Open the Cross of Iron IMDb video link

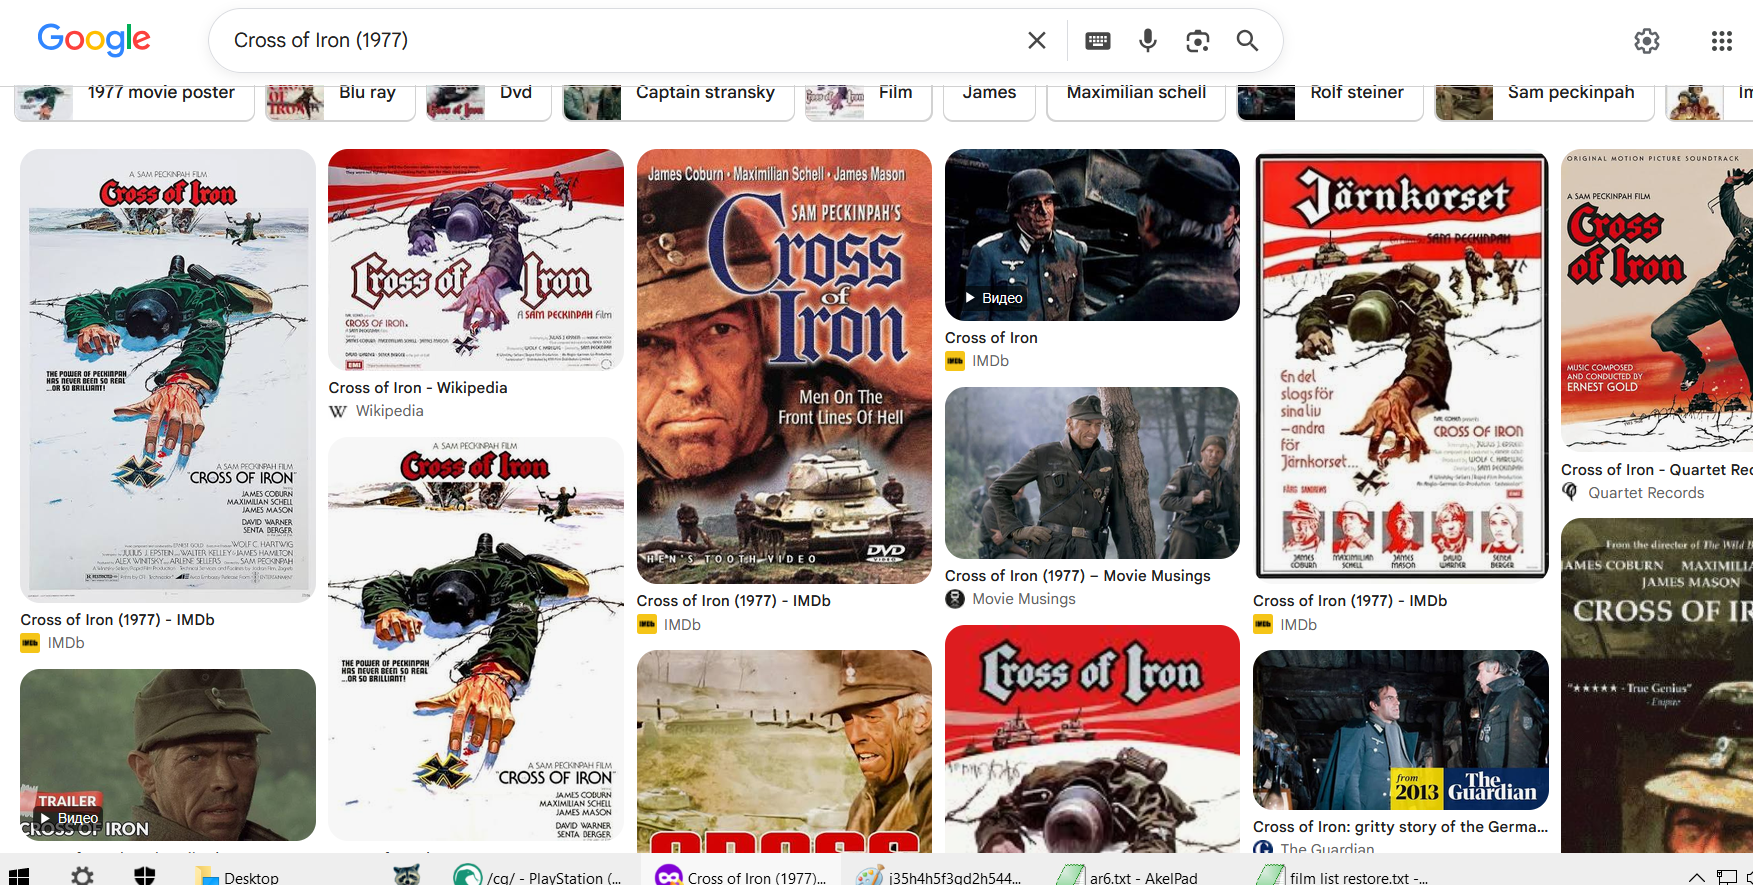pos(991,338)
